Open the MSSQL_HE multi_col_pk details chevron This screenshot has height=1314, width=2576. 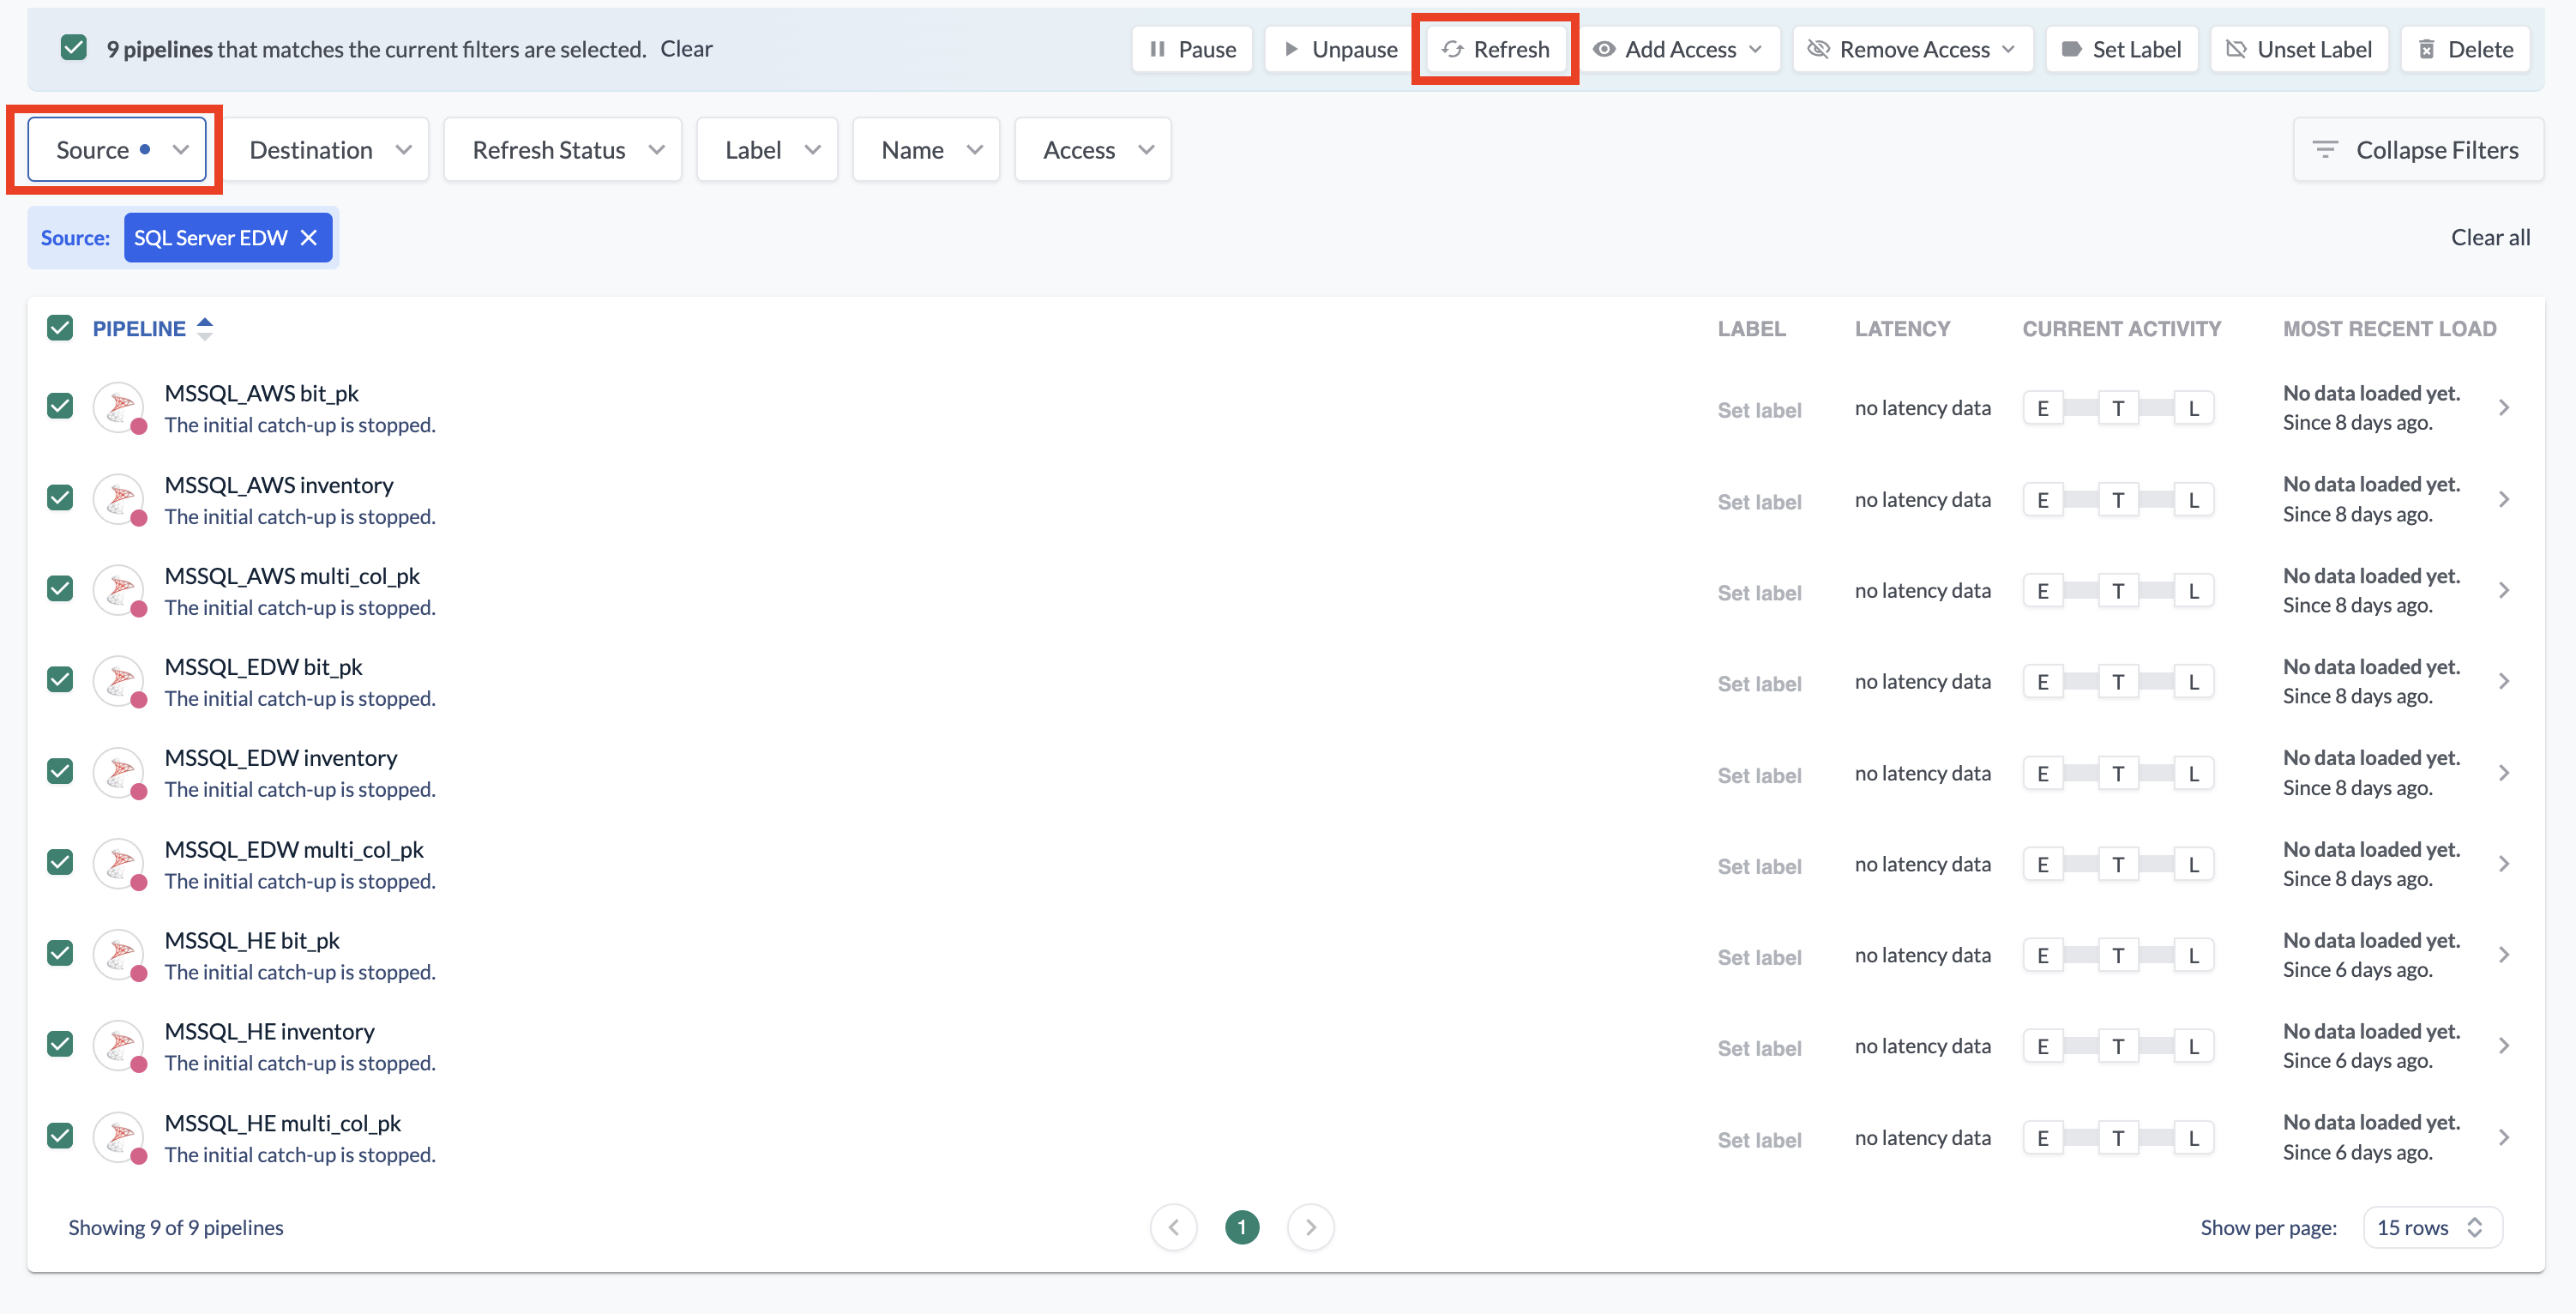point(2503,1137)
